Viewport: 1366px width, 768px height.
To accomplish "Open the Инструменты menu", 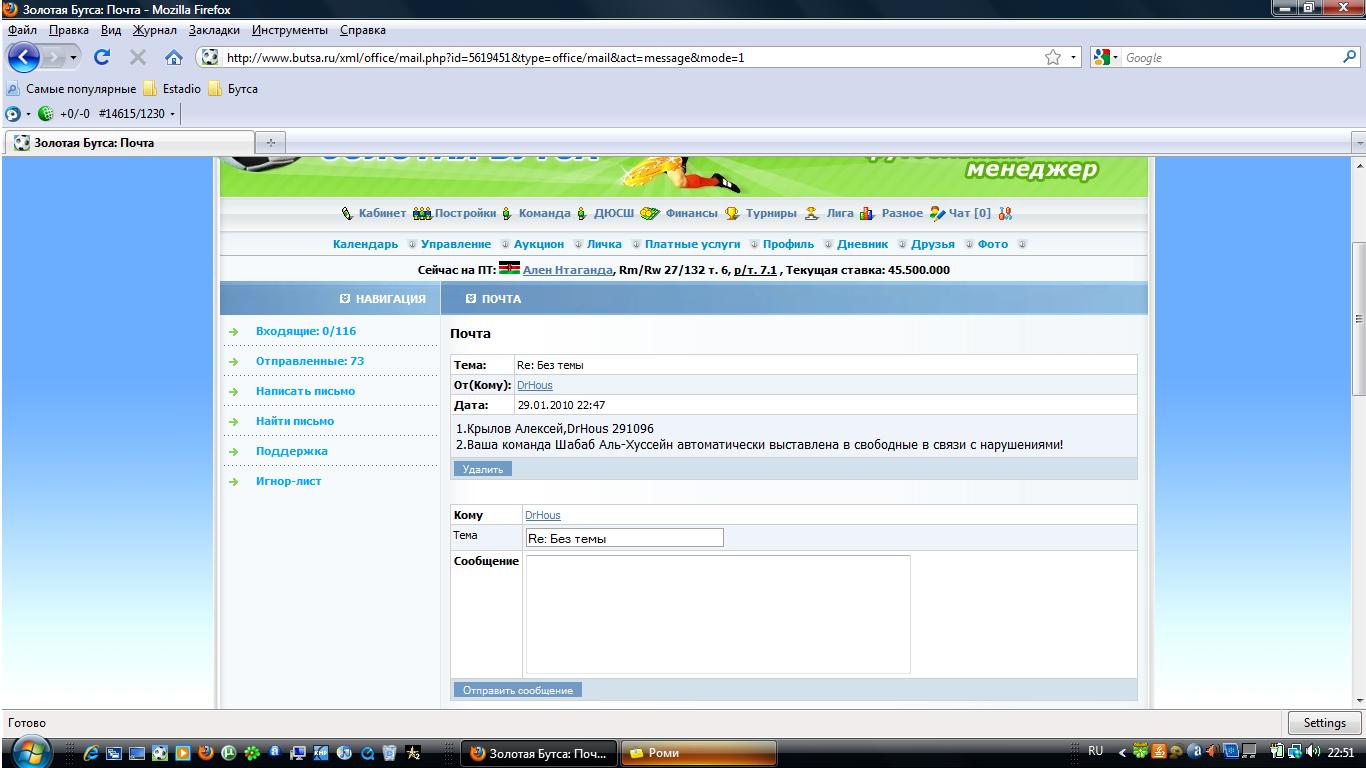I will (289, 30).
